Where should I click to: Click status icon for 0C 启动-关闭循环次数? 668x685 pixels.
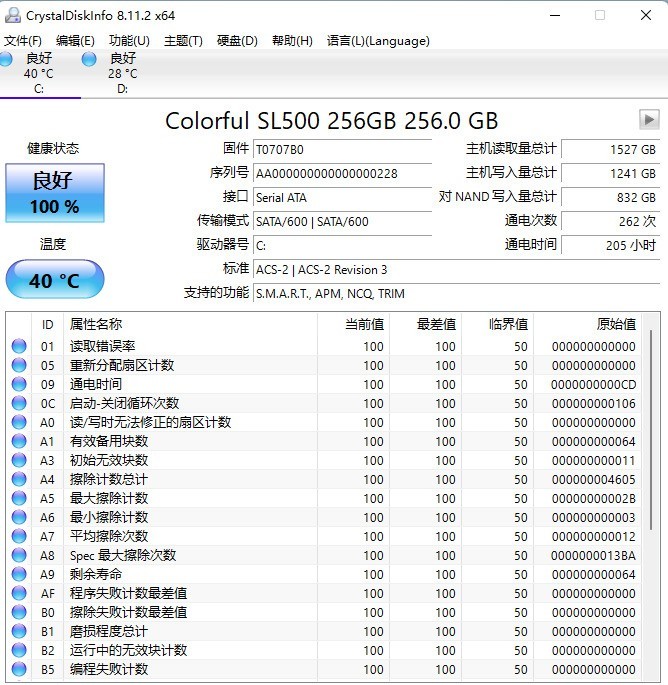coord(19,403)
